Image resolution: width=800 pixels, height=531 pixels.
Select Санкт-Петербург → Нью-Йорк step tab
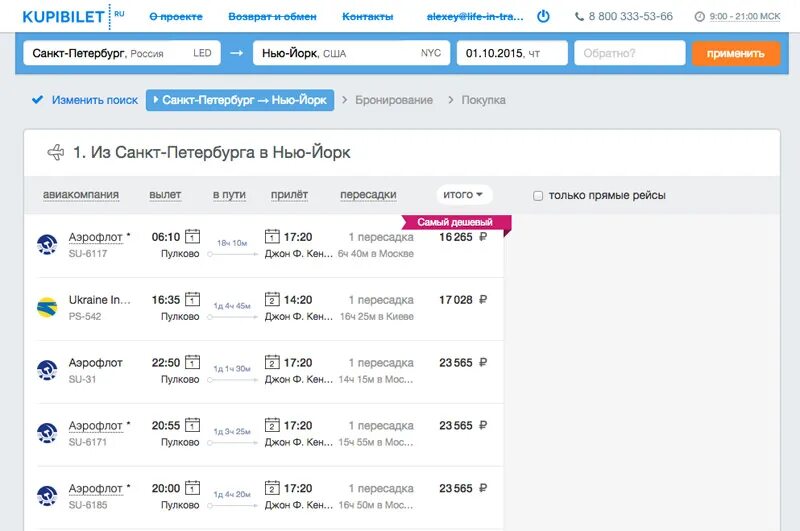(240, 100)
